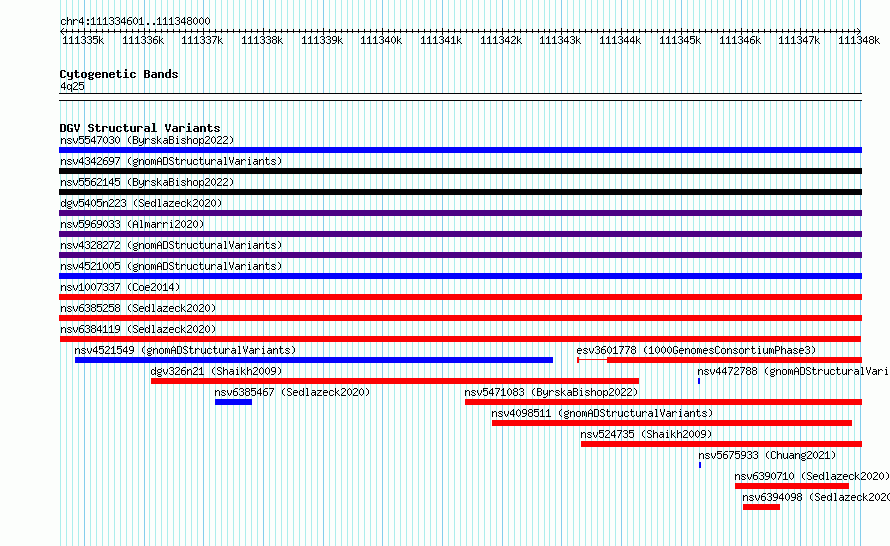Click the red bar under nsv1007337
Viewport: 890px width, 546px height.
460,297
